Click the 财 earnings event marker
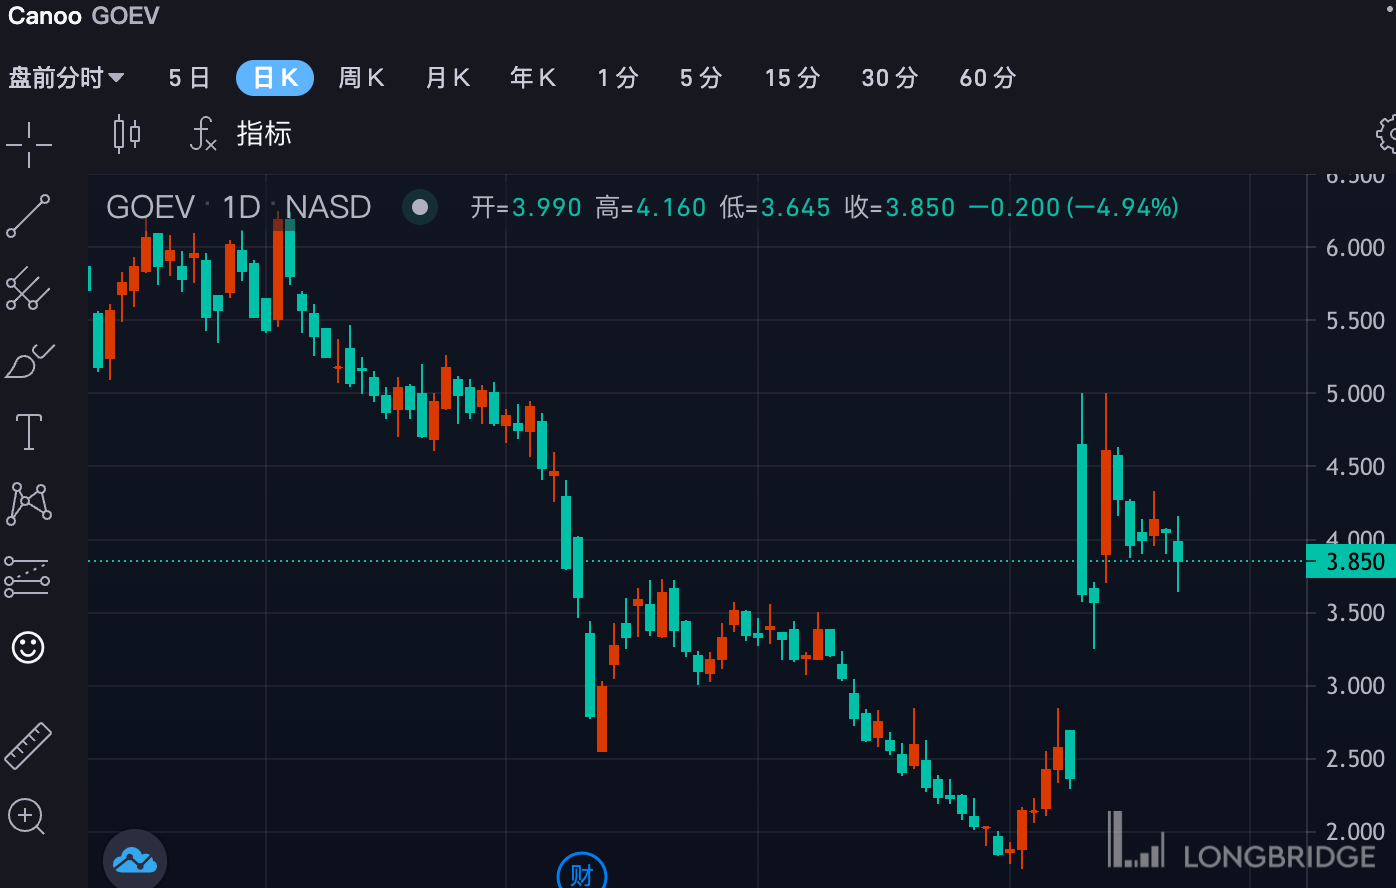1396x888 pixels. click(x=581, y=874)
